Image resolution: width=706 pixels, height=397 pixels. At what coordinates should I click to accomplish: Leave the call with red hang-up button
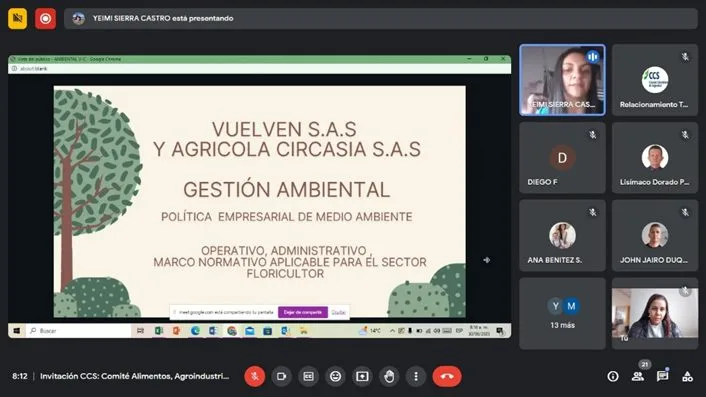pyautogui.click(x=447, y=376)
